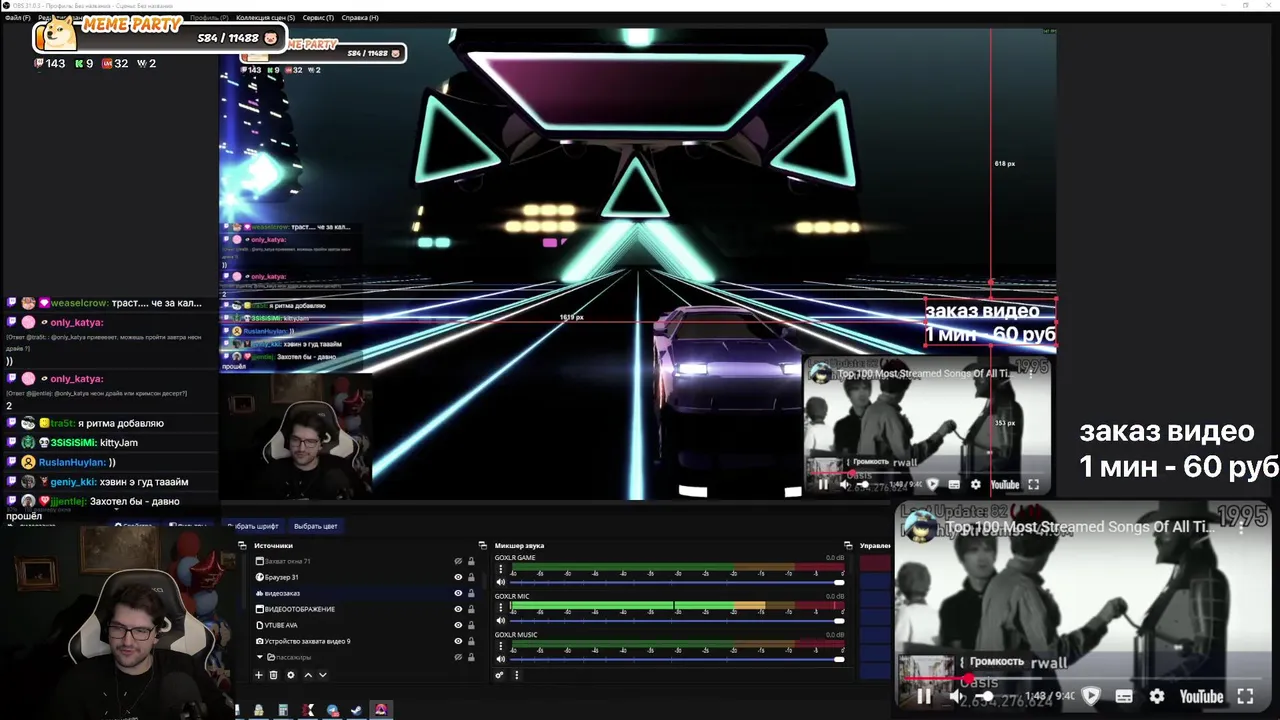Viewport: 1280px width, 720px height.
Task: Open GOXLR MUSIC options dots menu
Action: (x=501, y=646)
